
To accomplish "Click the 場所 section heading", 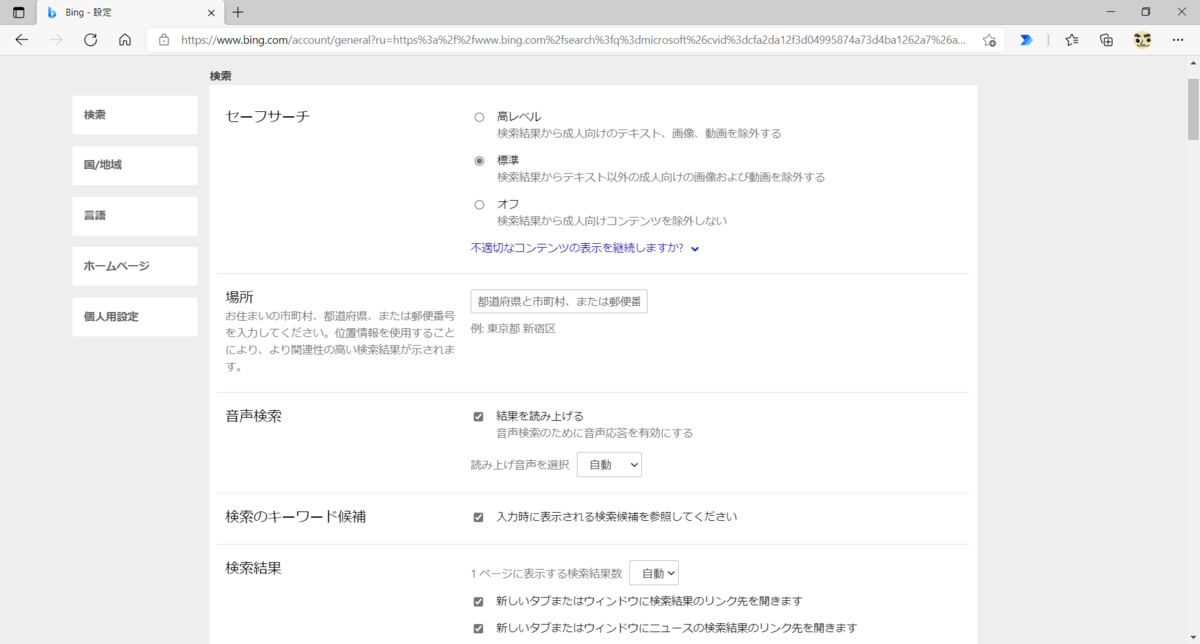I will point(240,297).
